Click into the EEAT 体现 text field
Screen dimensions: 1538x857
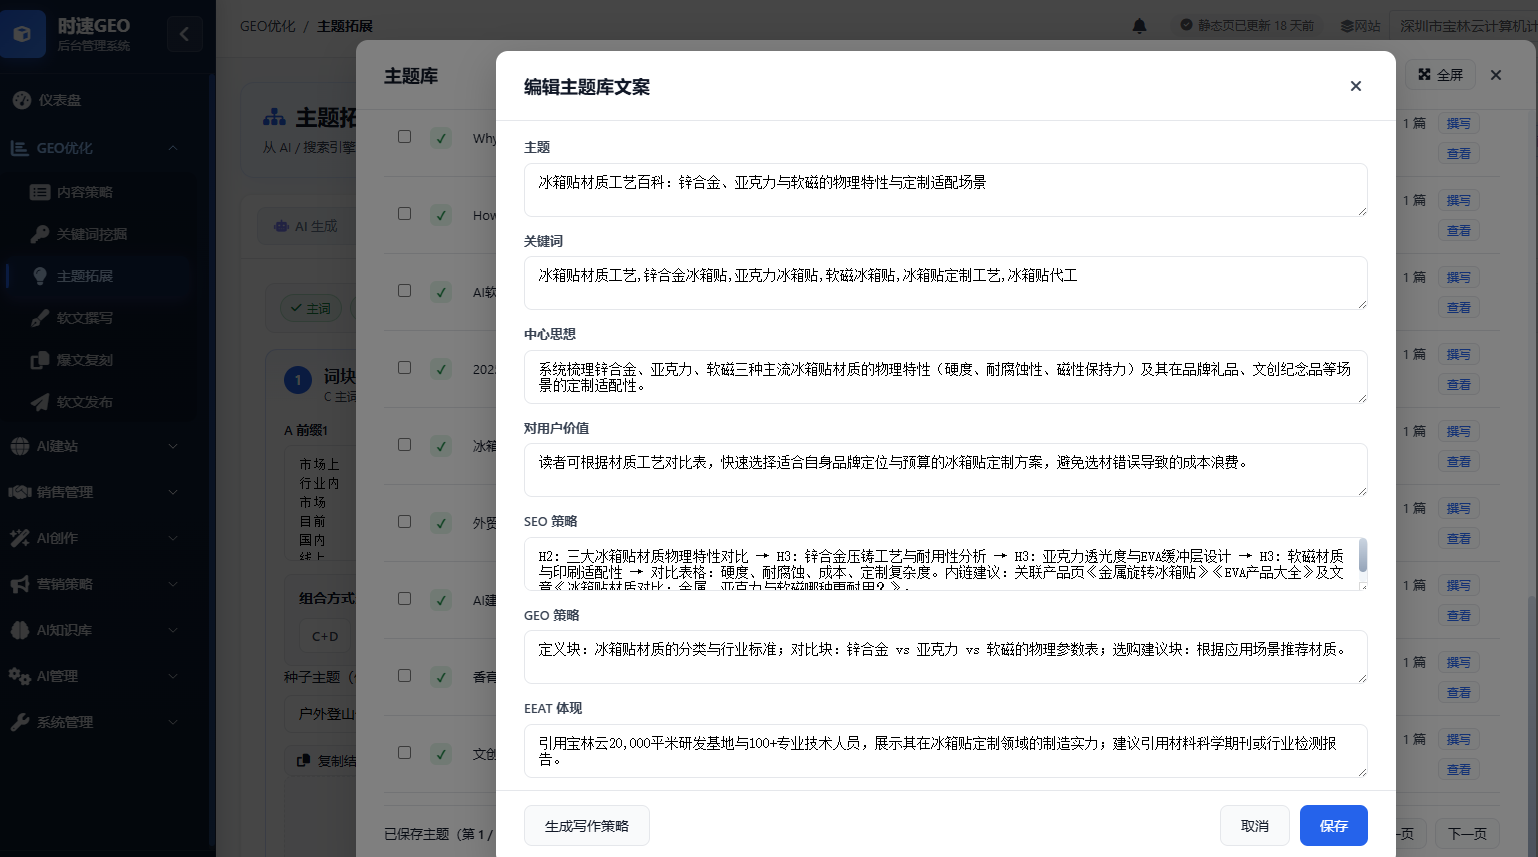click(945, 751)
